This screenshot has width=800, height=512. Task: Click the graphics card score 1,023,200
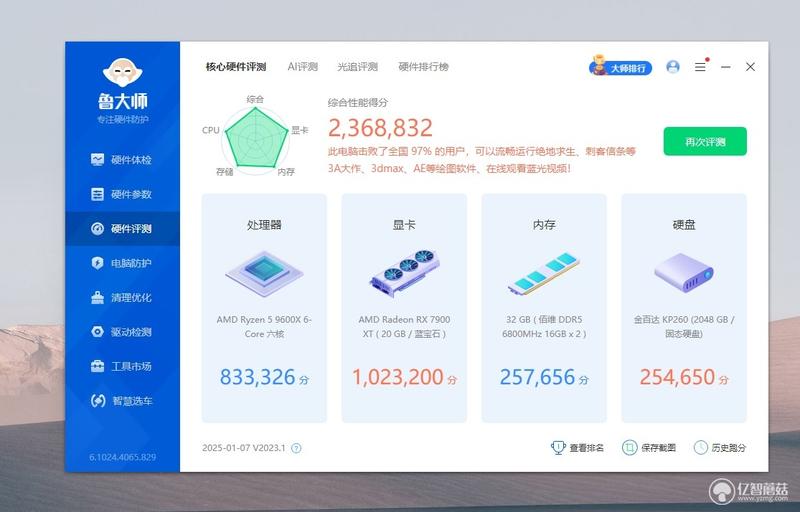(398, 377)
